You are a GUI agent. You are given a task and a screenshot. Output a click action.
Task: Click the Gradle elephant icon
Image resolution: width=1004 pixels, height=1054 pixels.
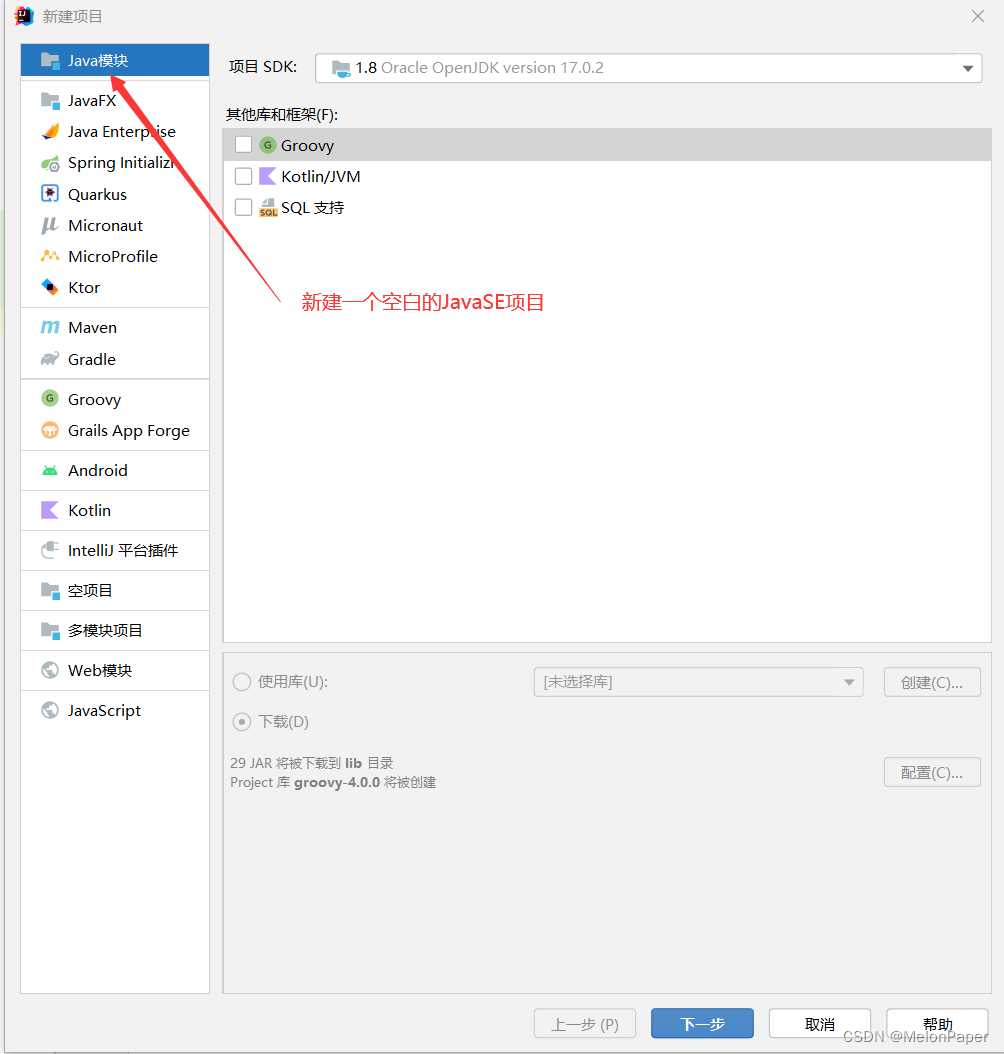click(50, 359)
